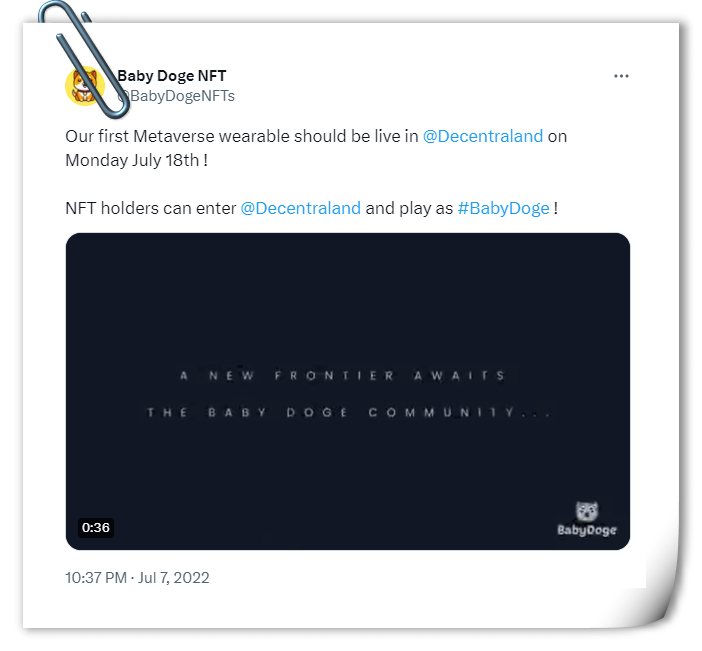Click the 0:36 video duration badge

coord(96,527)
